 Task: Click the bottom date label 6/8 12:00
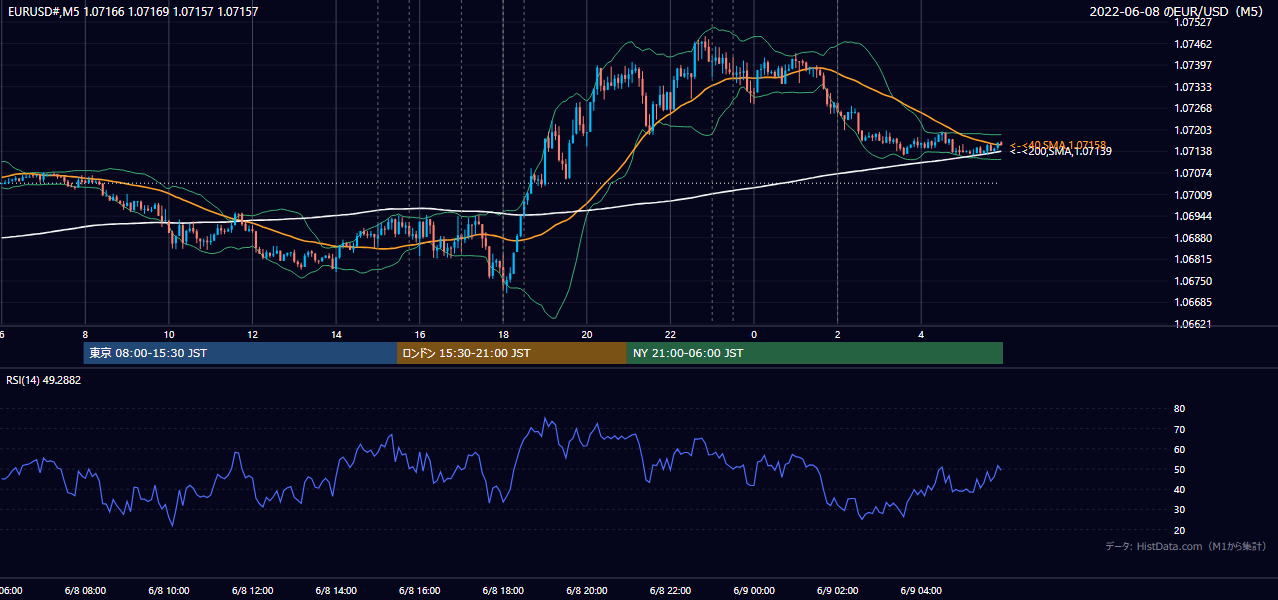[253, 591]
